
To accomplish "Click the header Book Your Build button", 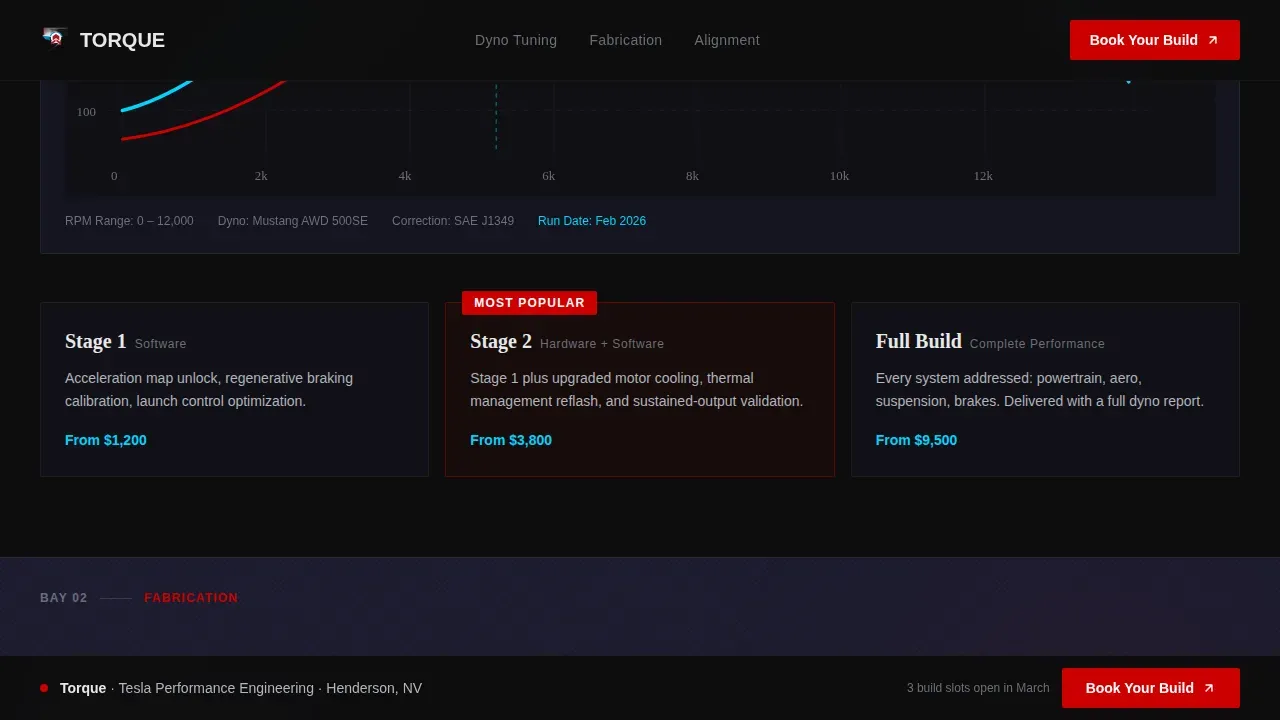I will pos(1155,40).
